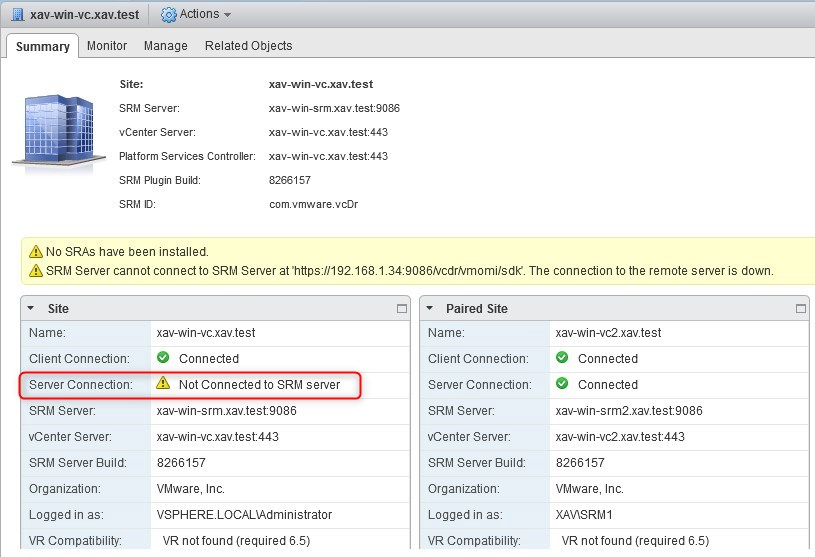Open the Related Objects tab
Image resolution: width=815 pixels, height=557 pixels.
pyautogui.click(x=248, y=46)
